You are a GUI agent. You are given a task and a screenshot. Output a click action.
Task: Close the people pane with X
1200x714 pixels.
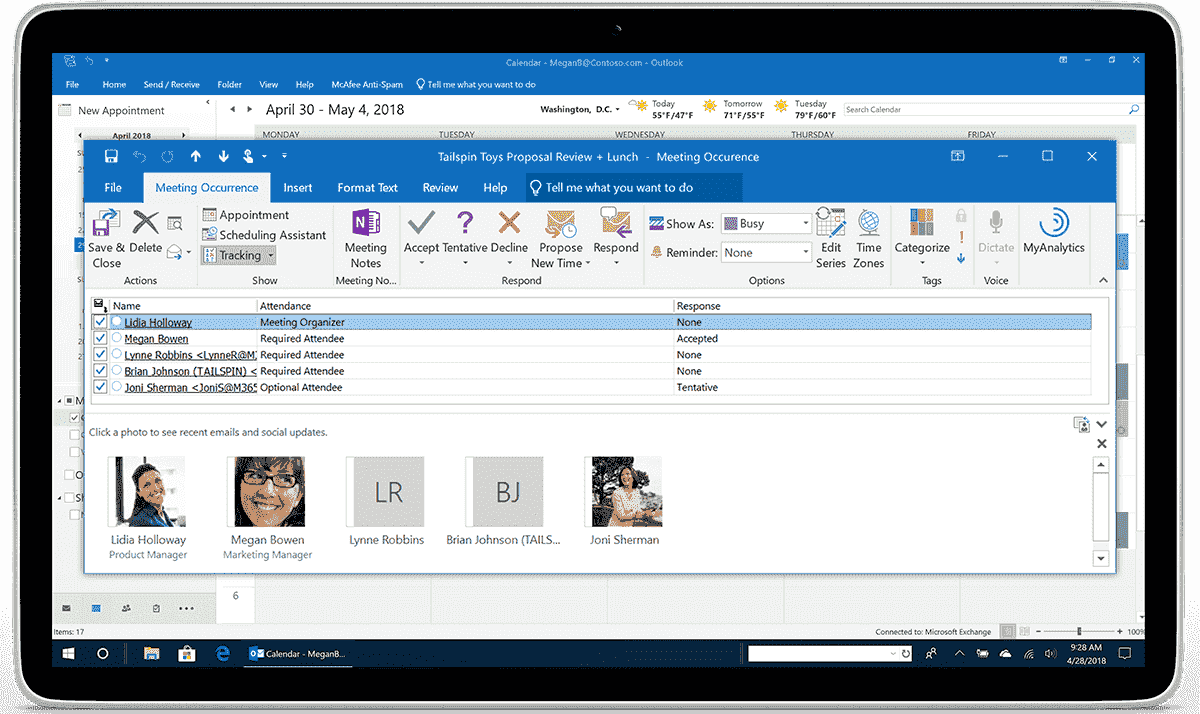coord(1102,444)
